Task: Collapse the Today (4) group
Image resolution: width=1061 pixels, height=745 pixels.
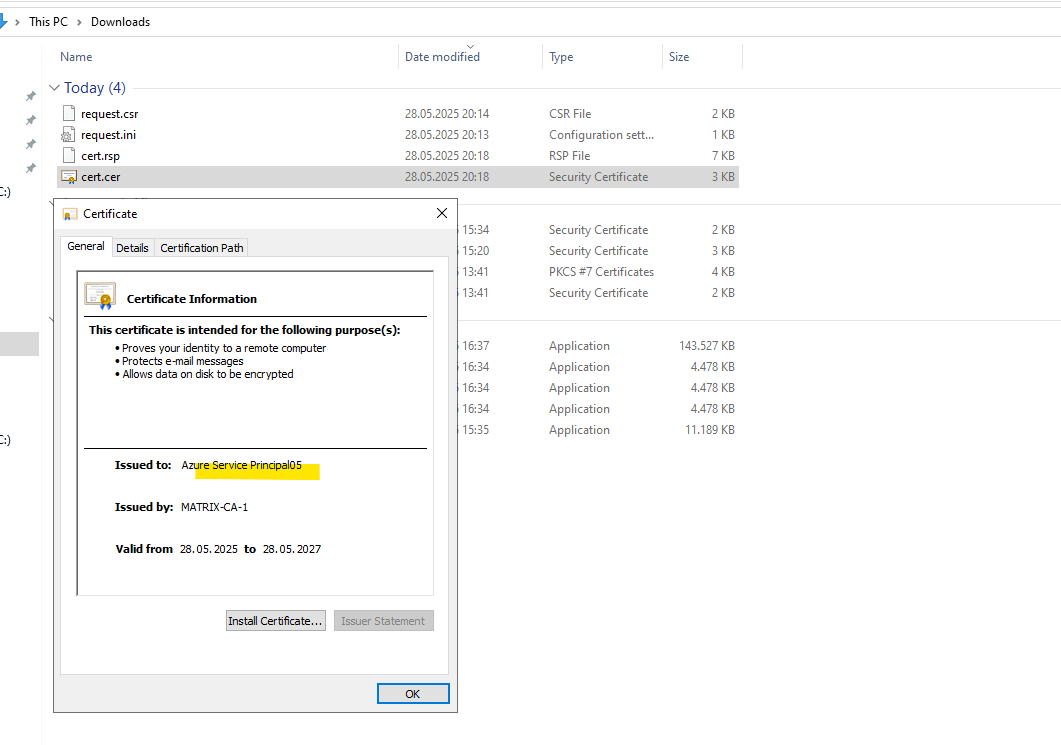Action: [x=54, y=87]
